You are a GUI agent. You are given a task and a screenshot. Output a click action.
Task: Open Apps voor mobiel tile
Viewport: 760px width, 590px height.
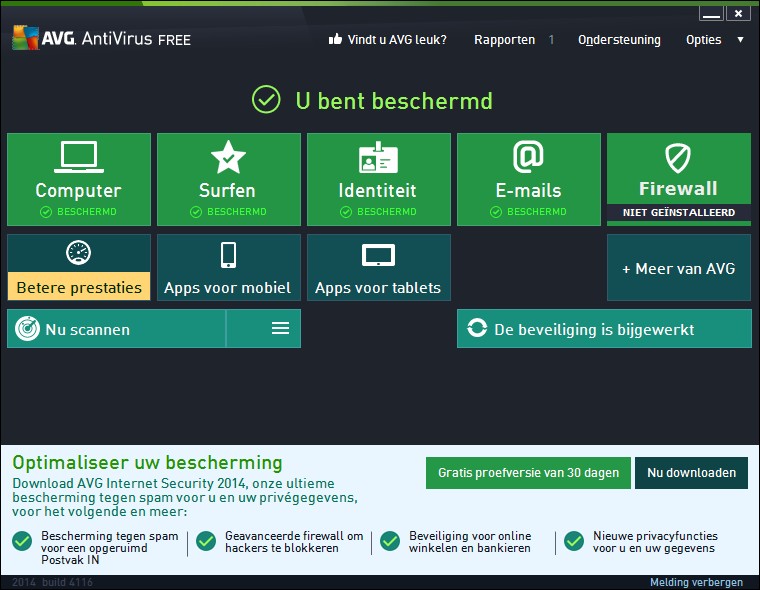228,267
